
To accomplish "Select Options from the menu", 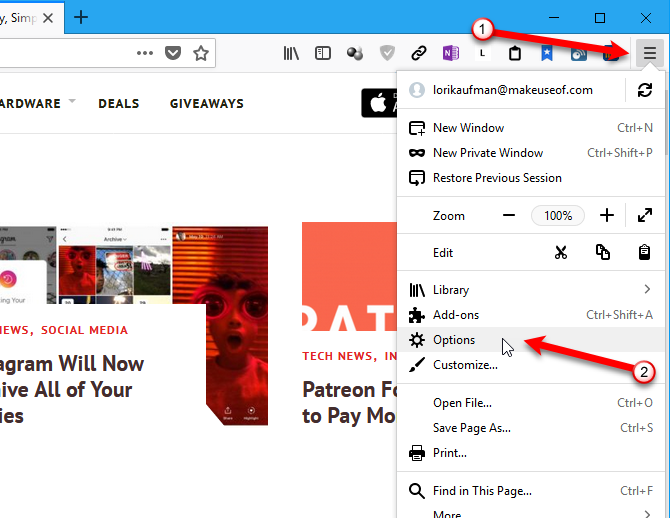I will [454, 340].
